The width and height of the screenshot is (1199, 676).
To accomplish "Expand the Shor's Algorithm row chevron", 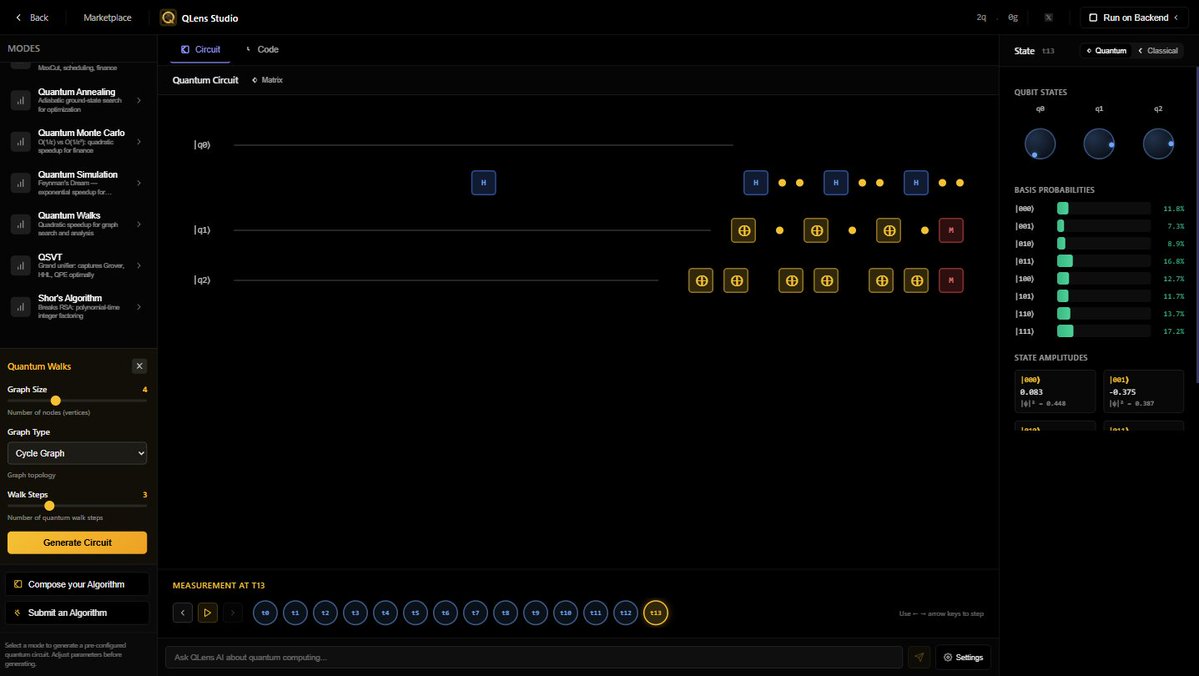I will tap(138, 307).
